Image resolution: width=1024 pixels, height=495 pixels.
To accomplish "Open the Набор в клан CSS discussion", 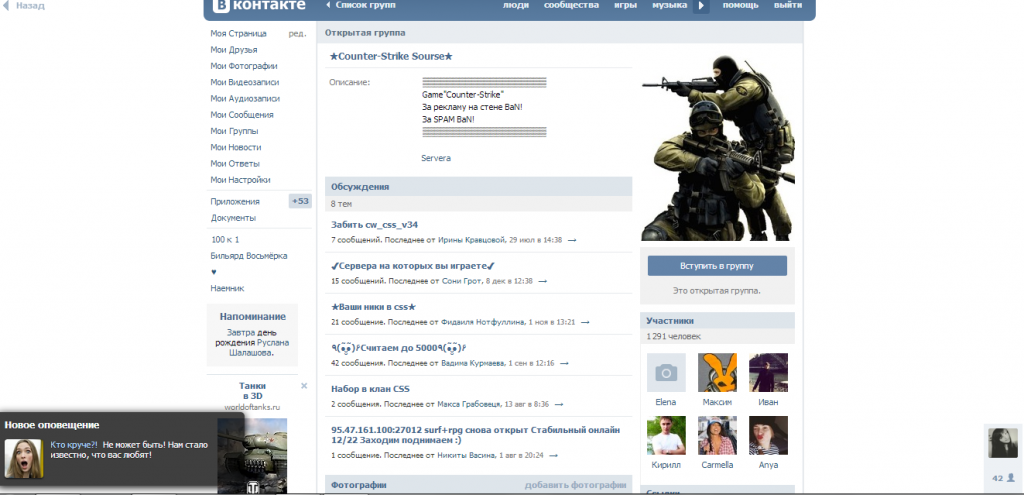I will click(x=371, y=389).
